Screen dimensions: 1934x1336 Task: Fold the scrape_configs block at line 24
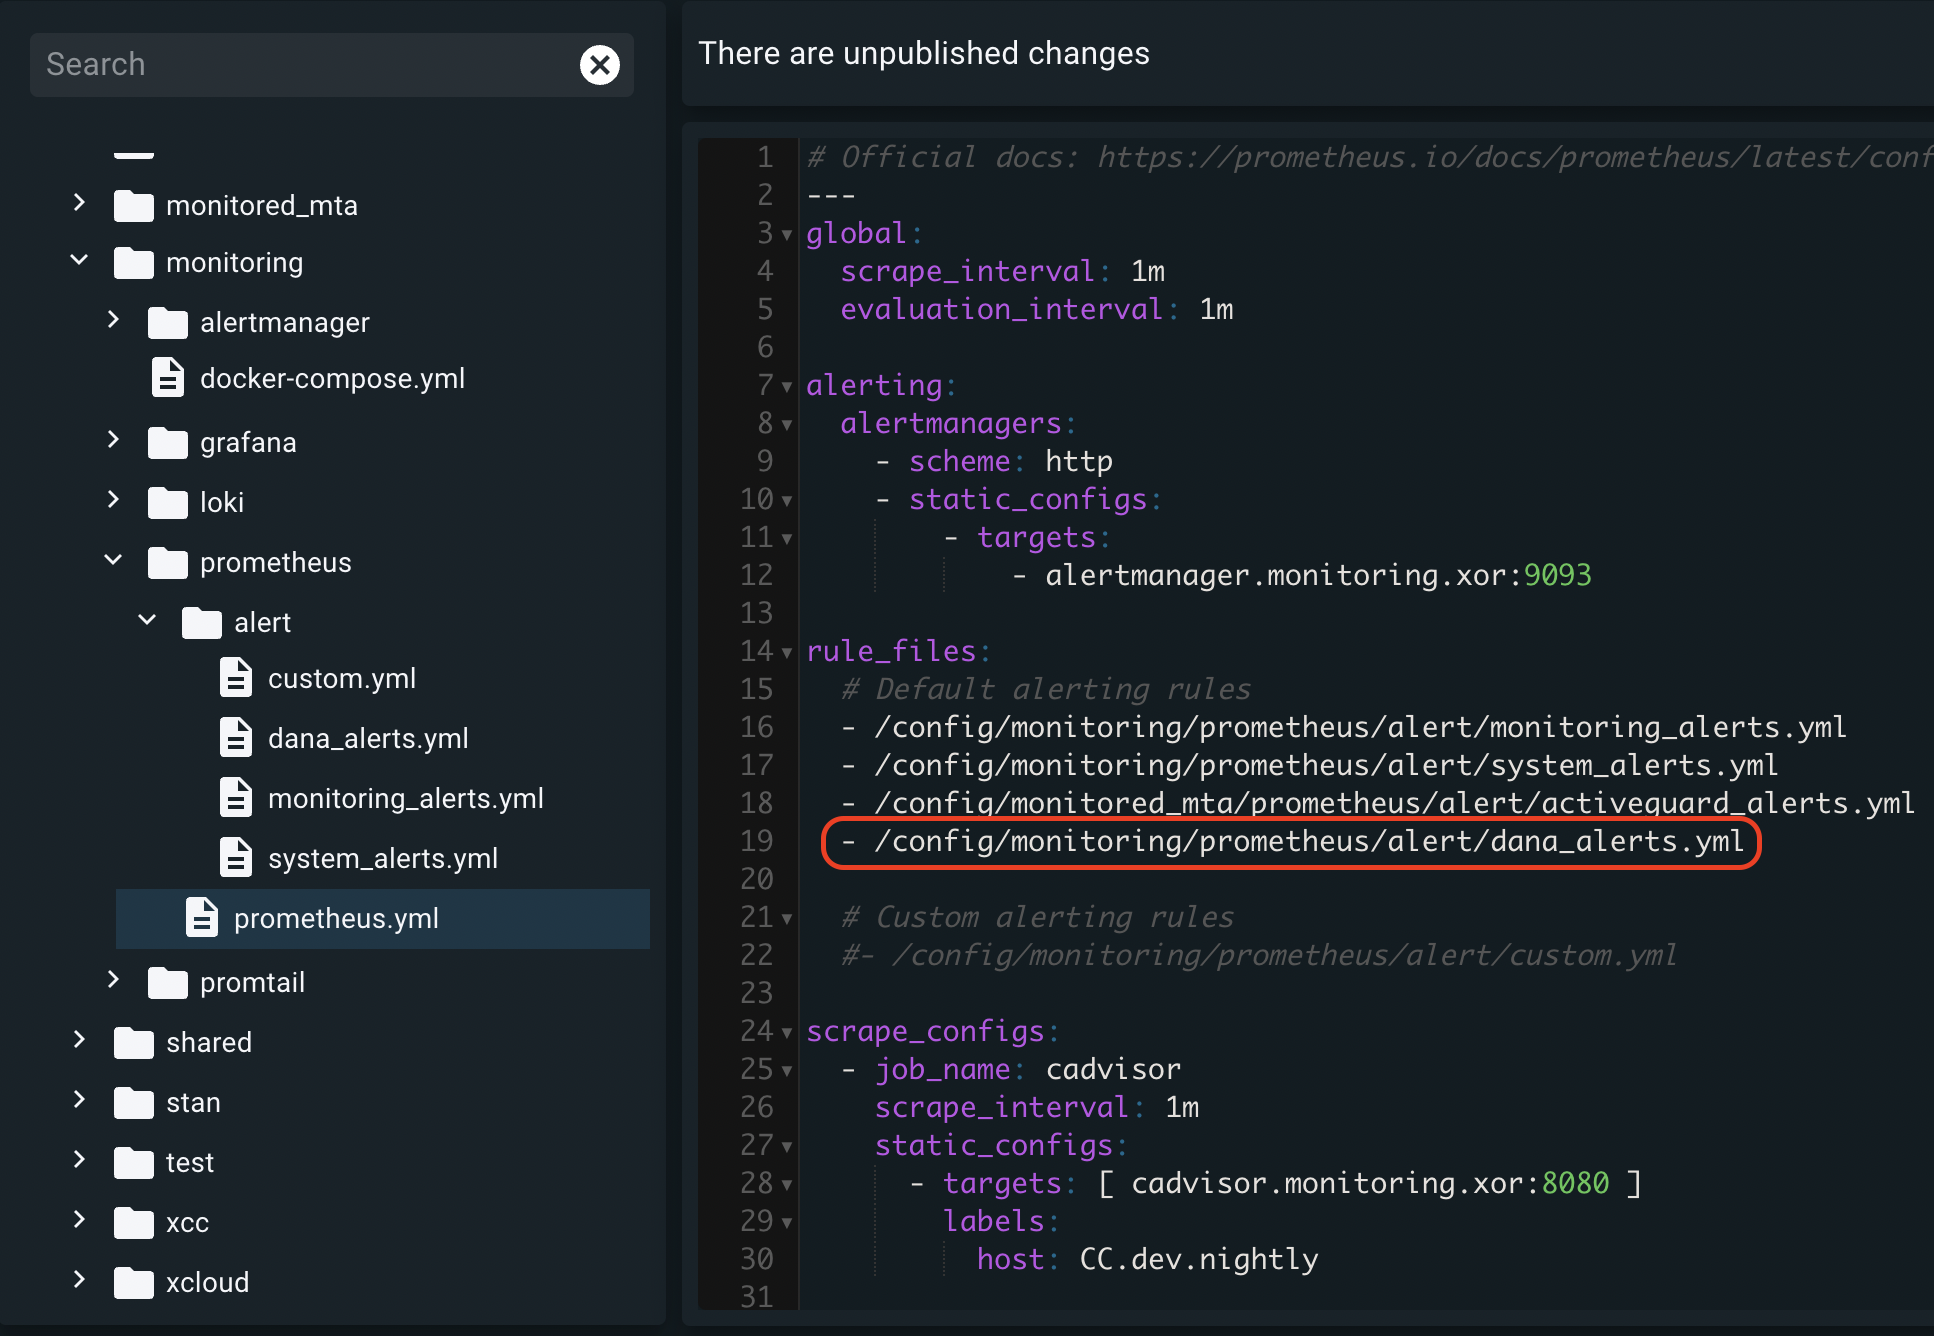(x=787, y=1034)
